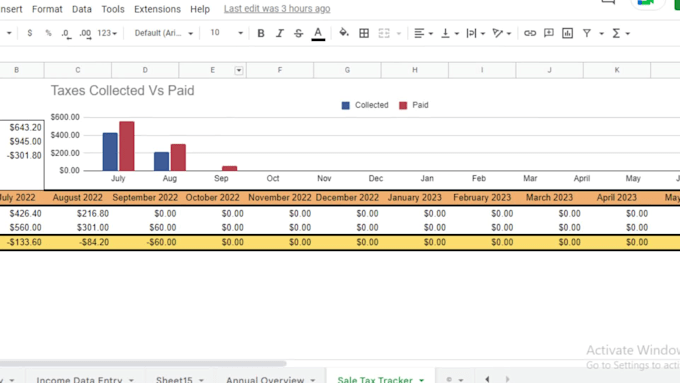Create a filter funnel icon

point(586,33)
